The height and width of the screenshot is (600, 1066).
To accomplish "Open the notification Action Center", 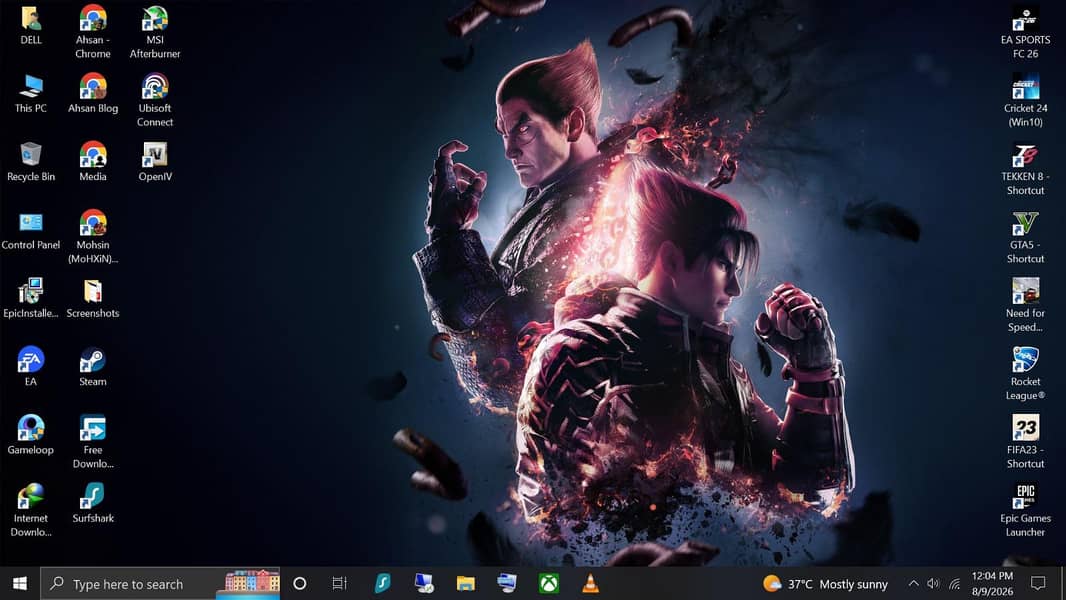I will pyautogui.click(x=1037, y=584).
